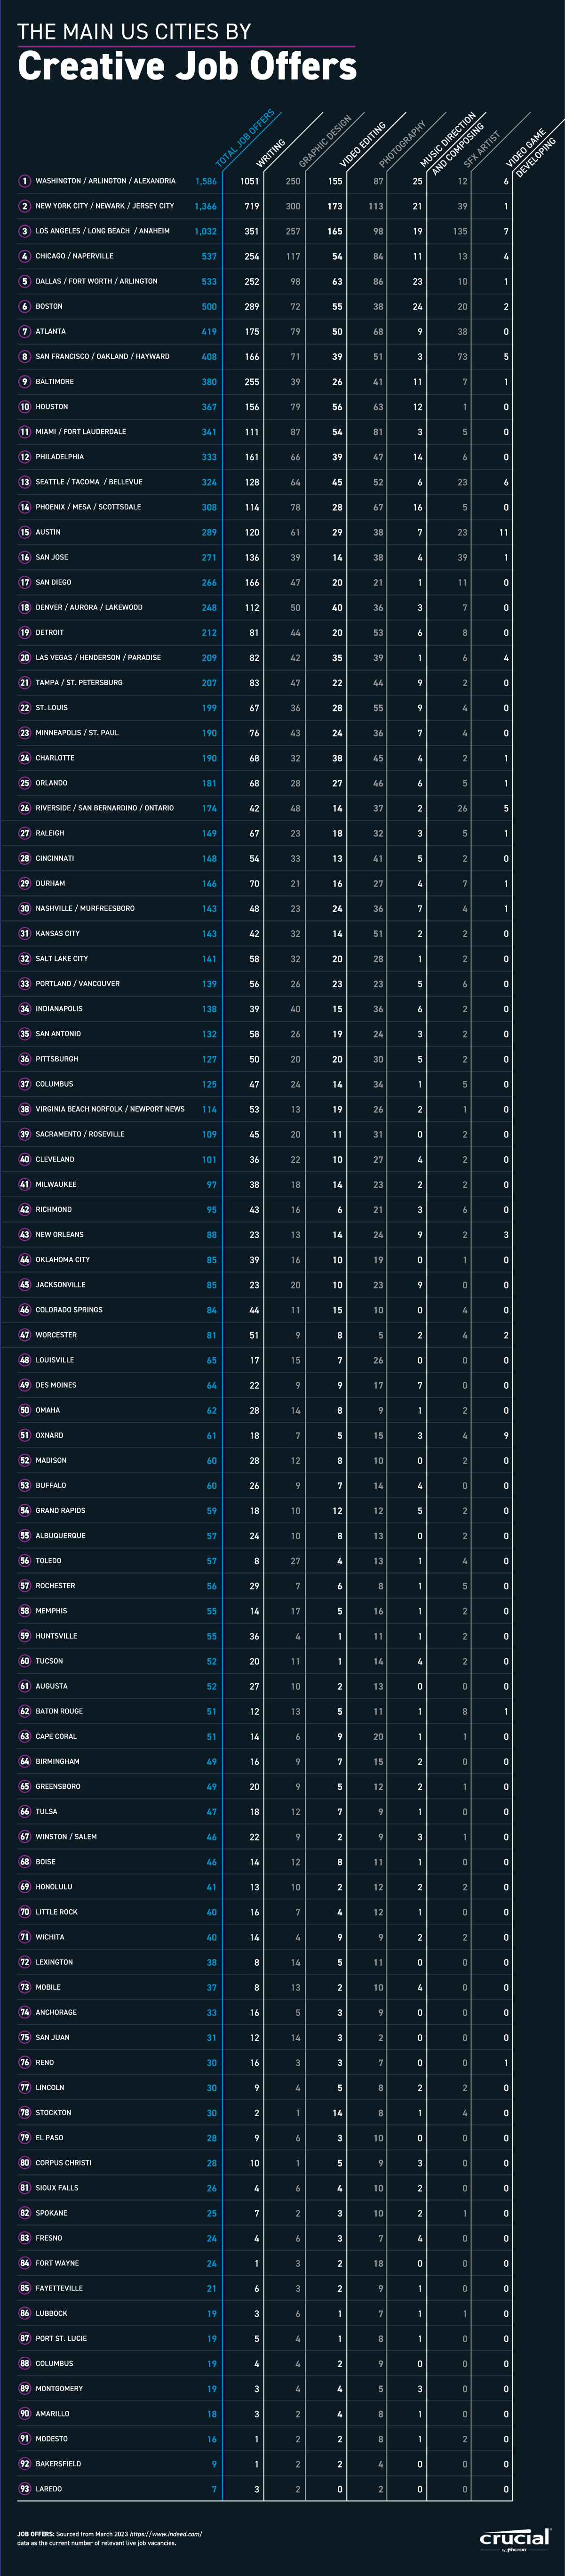Click Washington's total job offers value 1,586
The image size is (565, 2576).
[205, 181]
